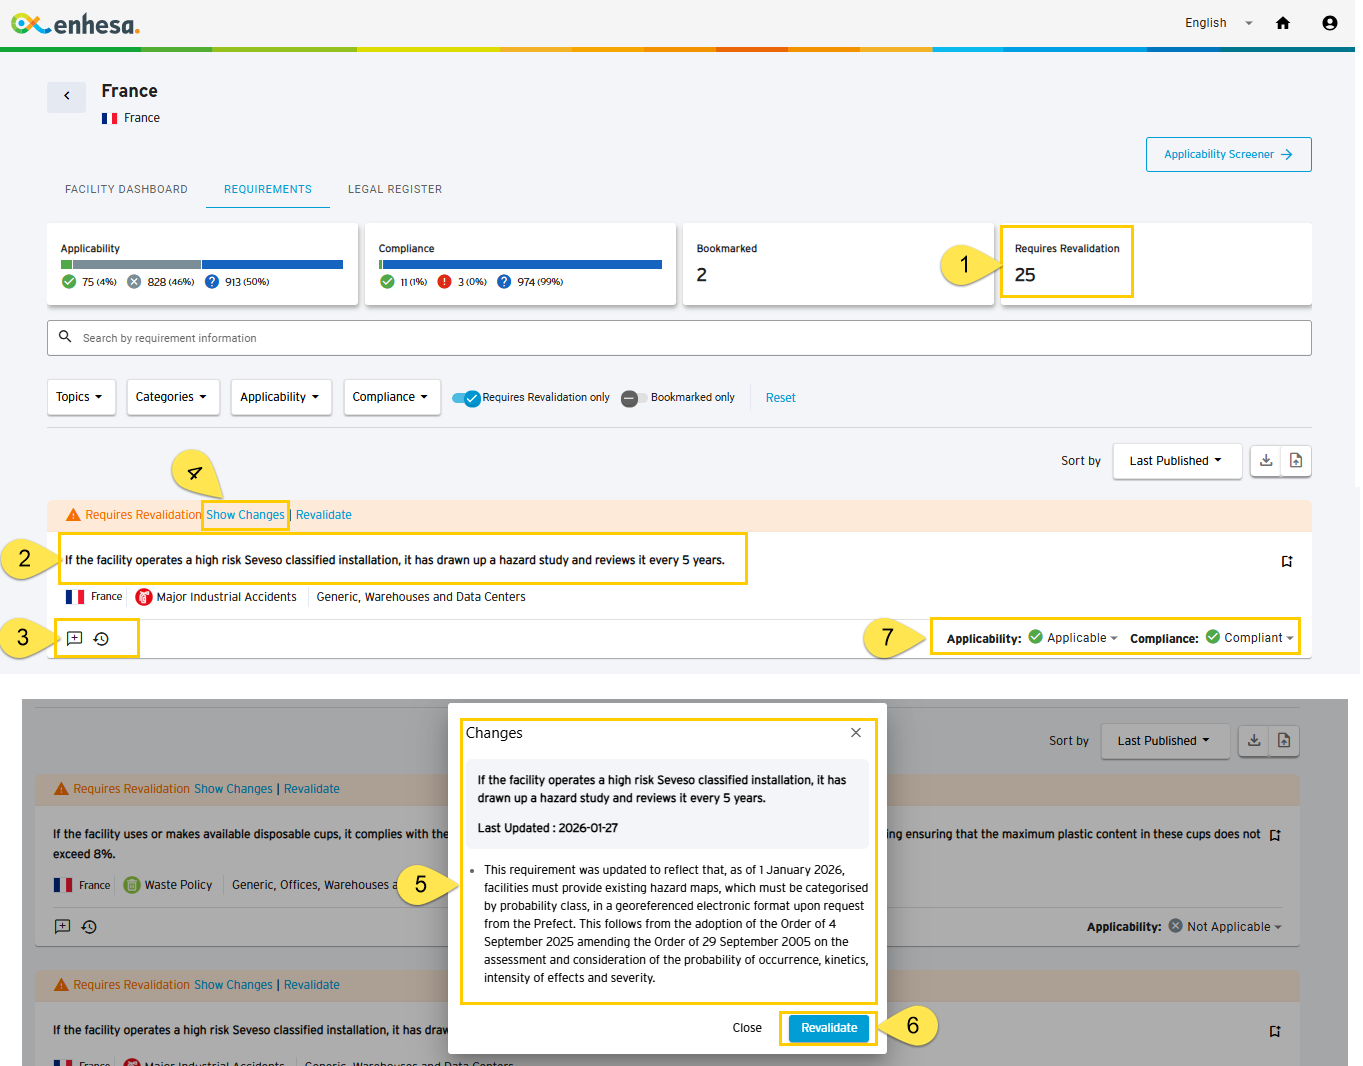
Task: Click the home icon in header
Action: tap(1283, 23)
